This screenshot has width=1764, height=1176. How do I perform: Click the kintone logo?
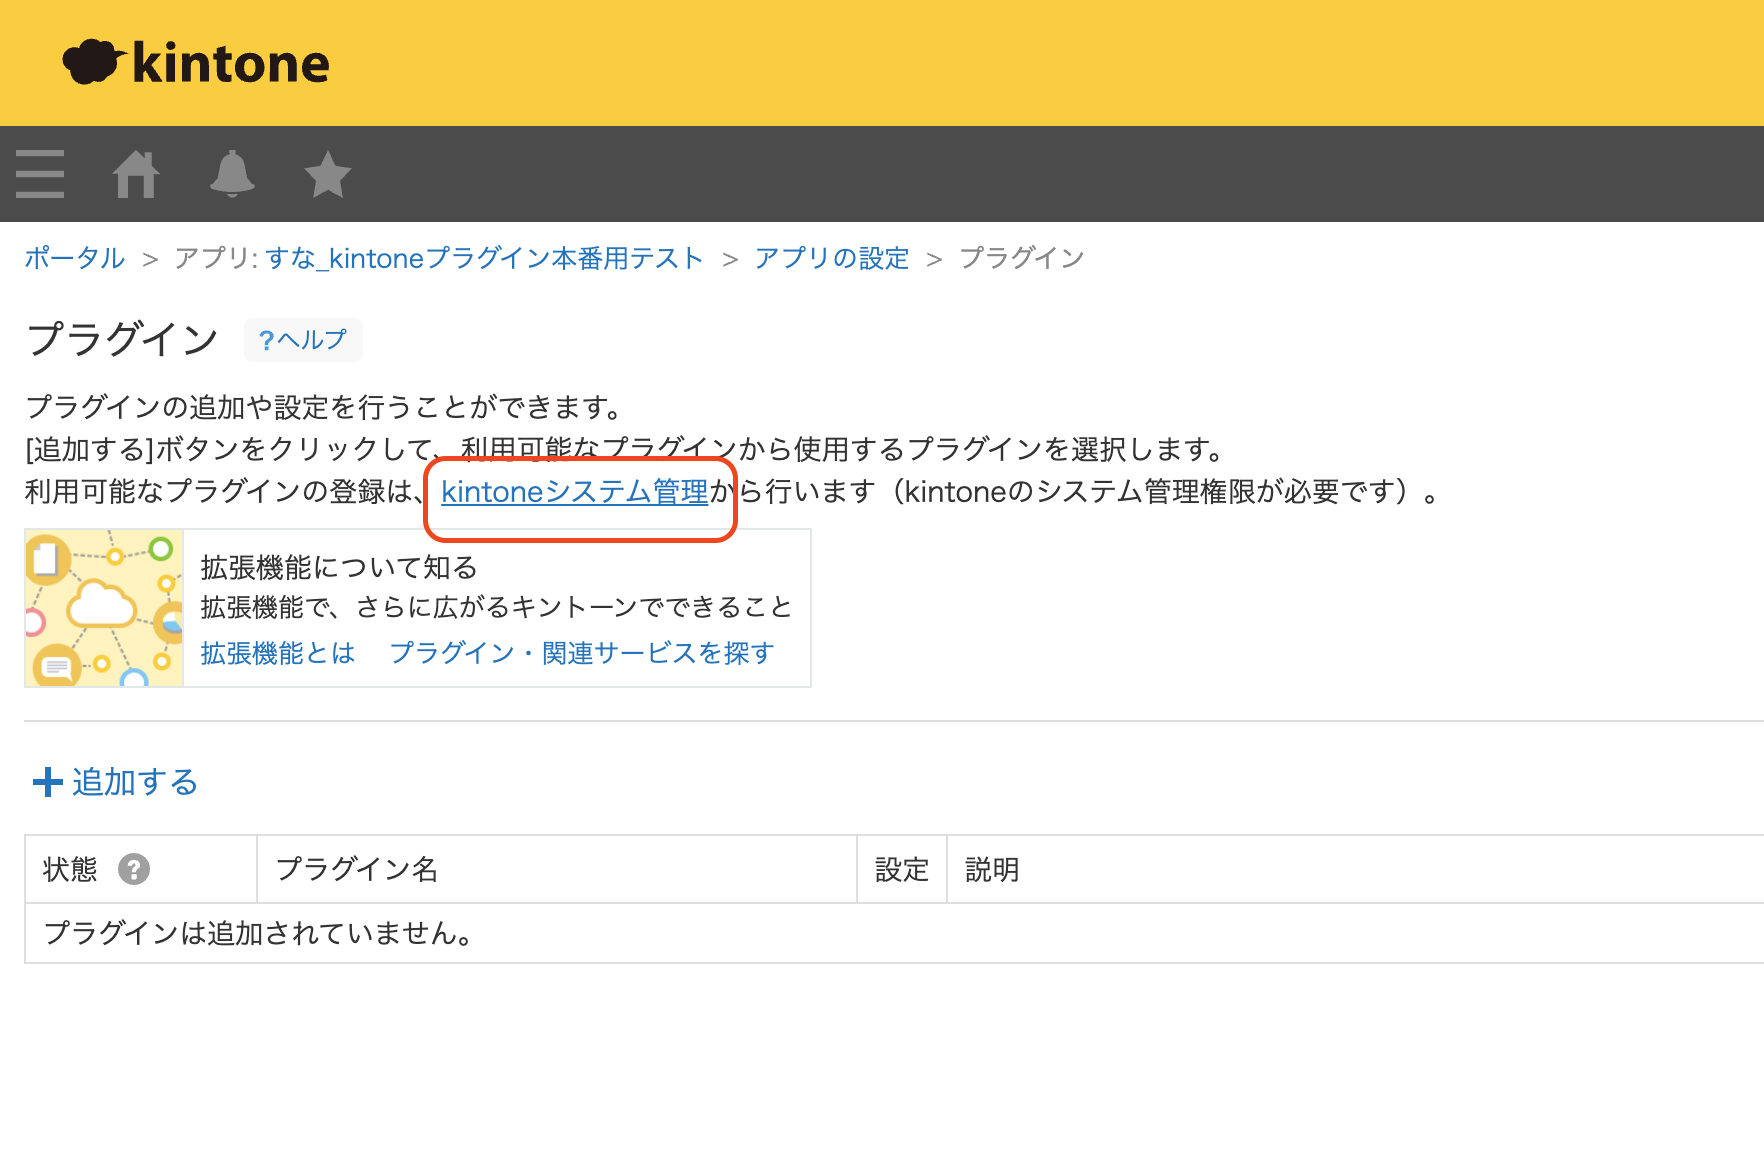196,63
